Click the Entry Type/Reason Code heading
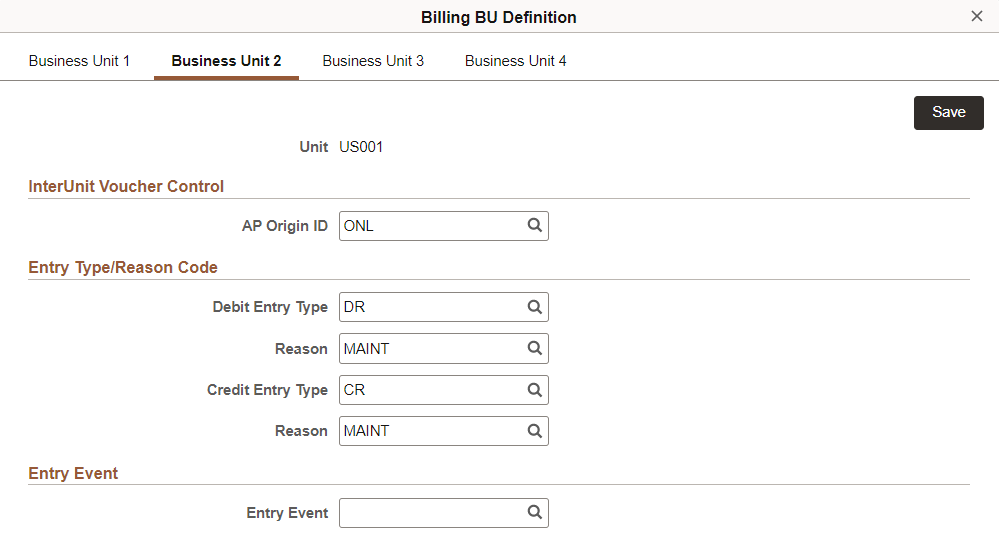 click(x=123, y=267)
